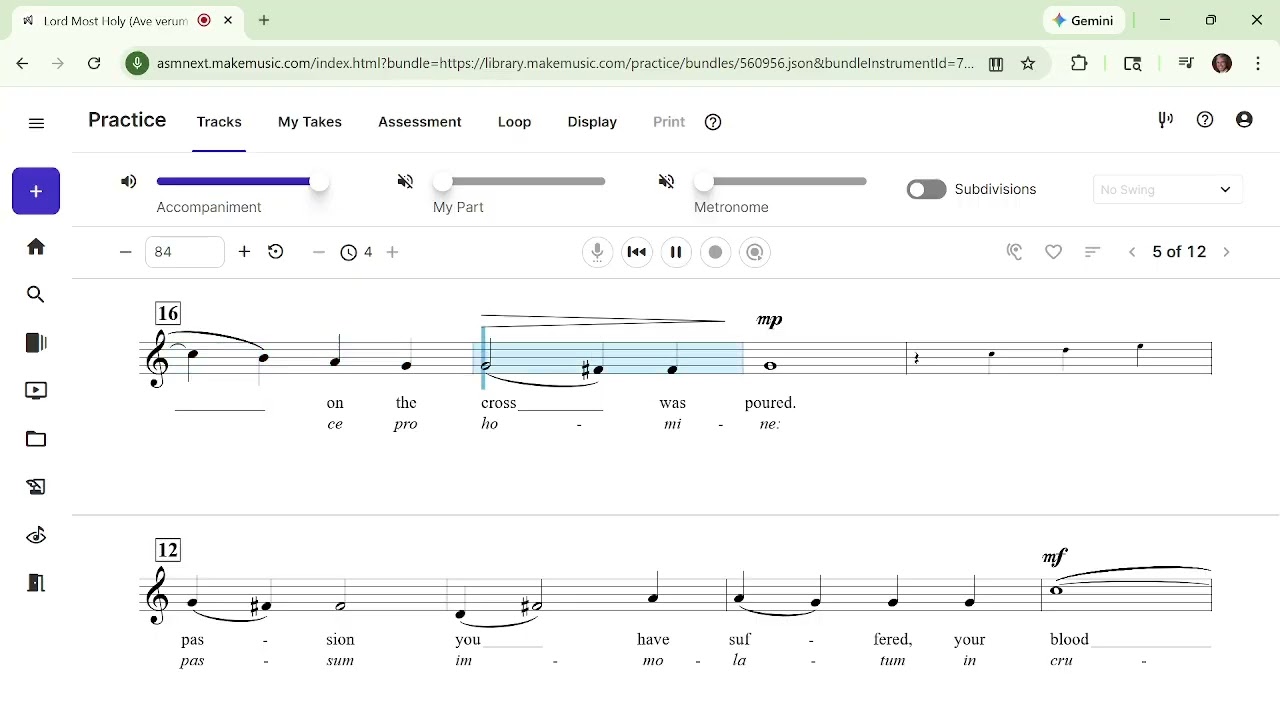Go to previous part with left chevron

(1132, 252)
